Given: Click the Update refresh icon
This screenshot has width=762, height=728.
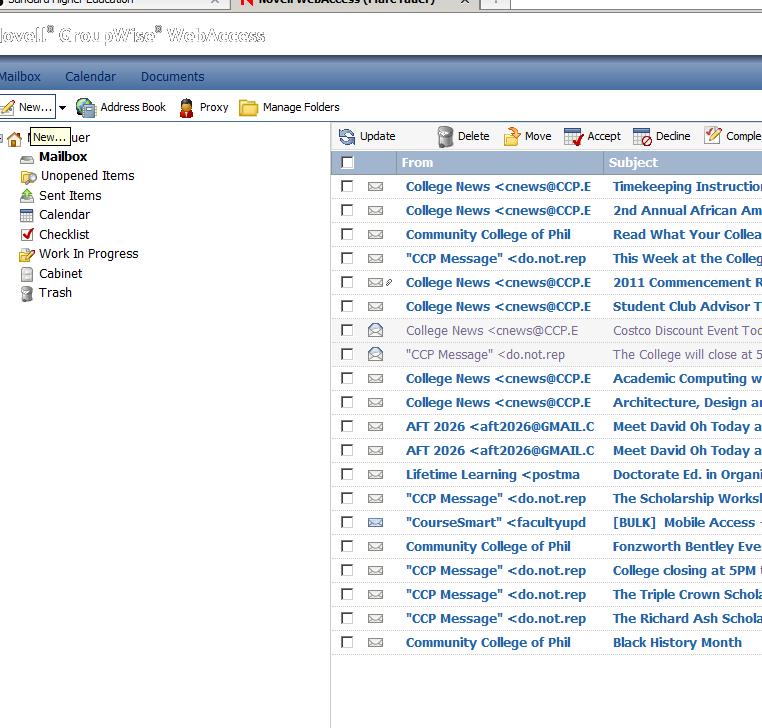Looking at the screenshot, I should point(346,137).
